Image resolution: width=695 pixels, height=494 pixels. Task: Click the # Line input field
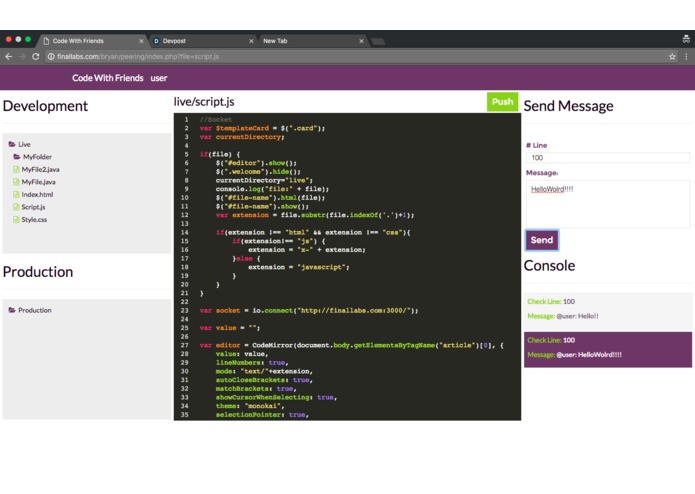click(x=608, y=158)
